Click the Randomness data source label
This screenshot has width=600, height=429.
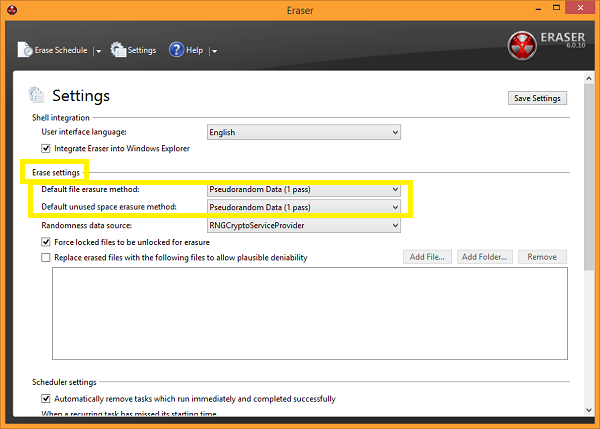pyautogui.click(x=86, y=225)
